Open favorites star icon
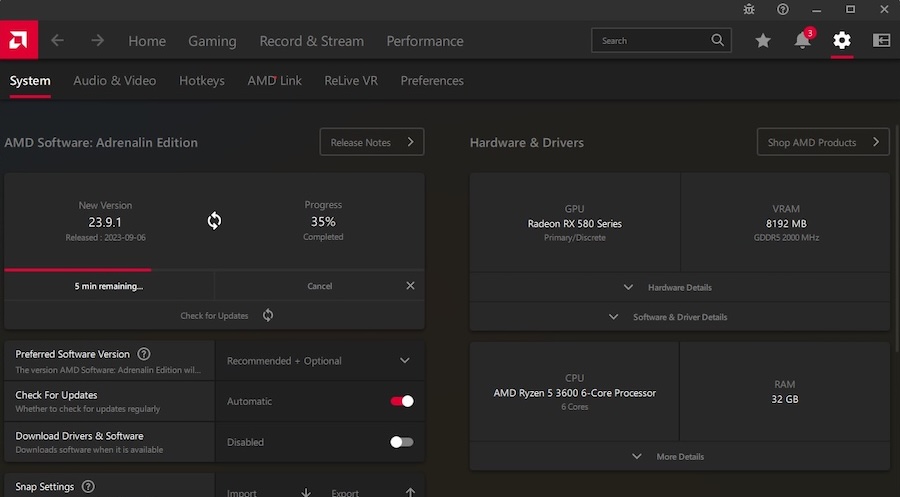 763,41
